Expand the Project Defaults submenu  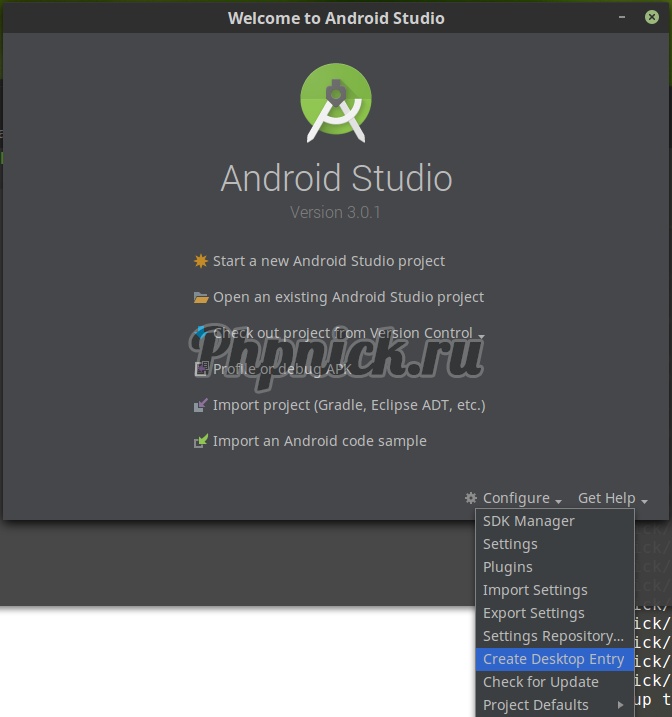click(x=620, y=705)
